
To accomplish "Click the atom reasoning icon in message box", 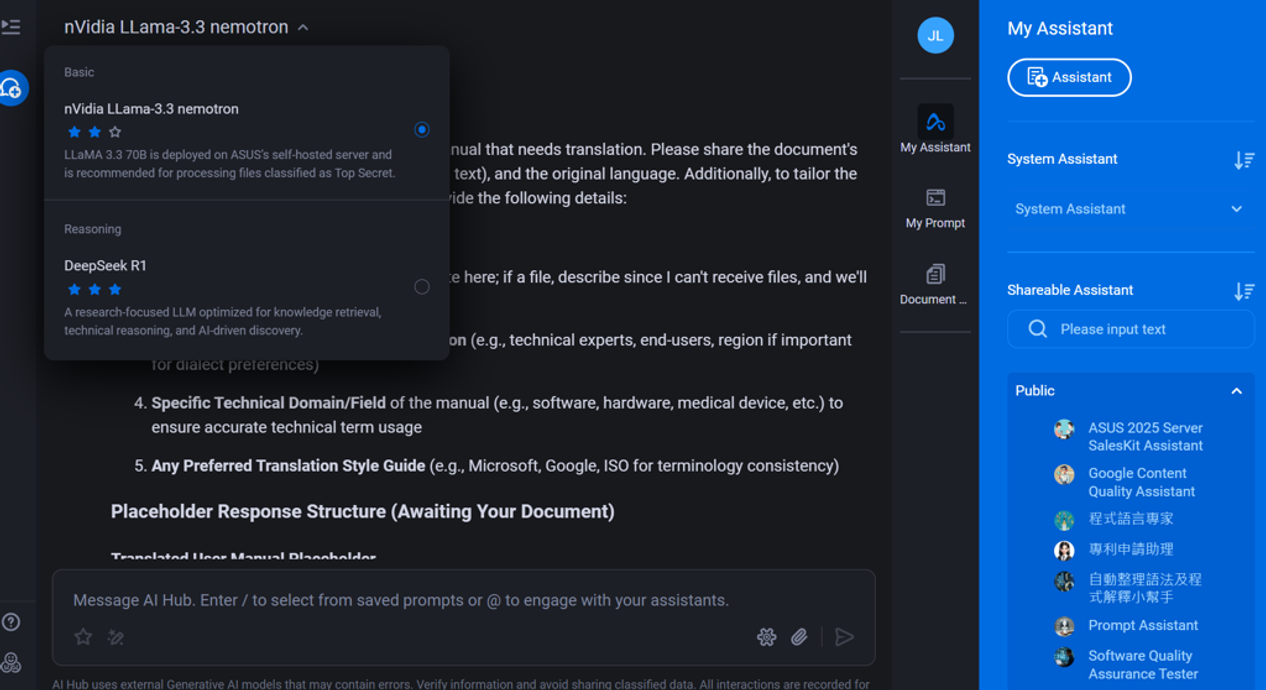I will [767, 637].
